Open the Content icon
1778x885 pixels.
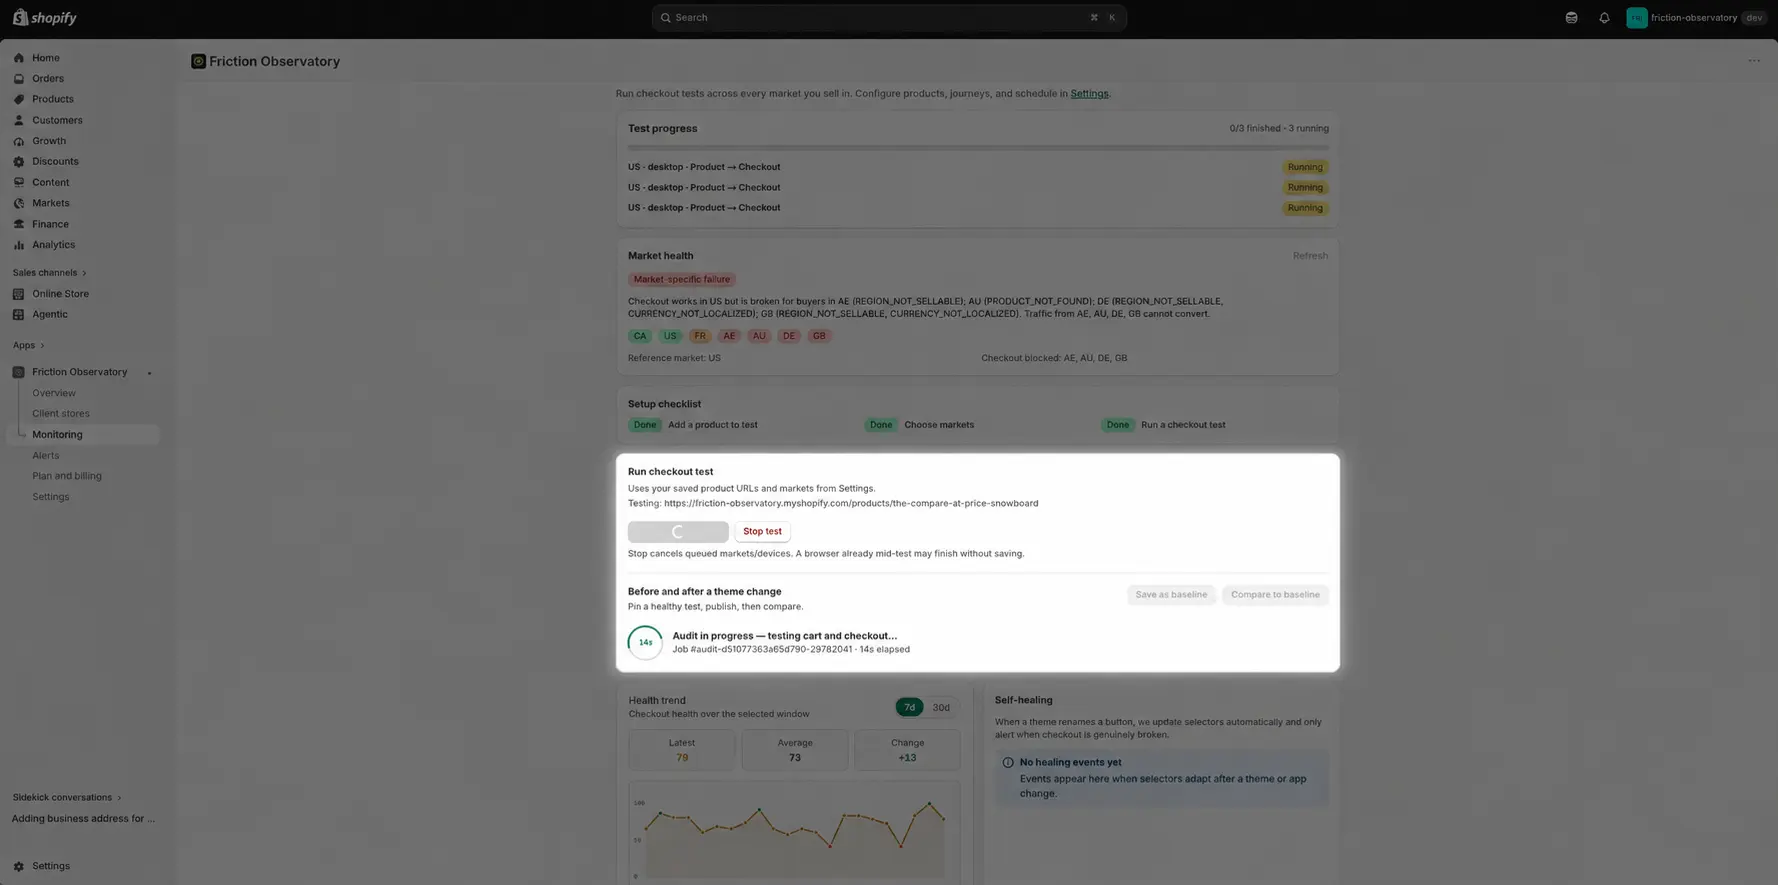point(18,182)
